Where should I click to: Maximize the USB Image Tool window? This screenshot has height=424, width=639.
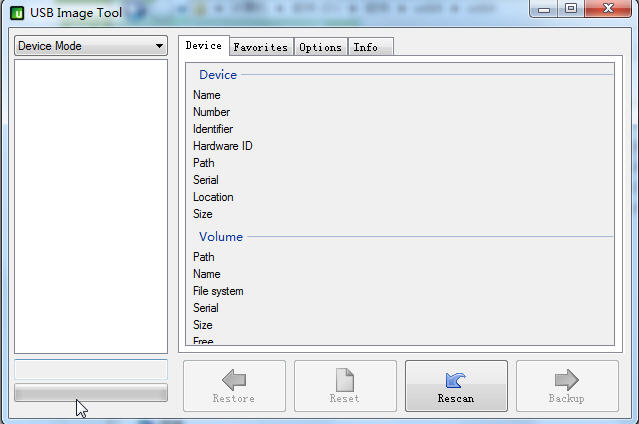[571, 9]
